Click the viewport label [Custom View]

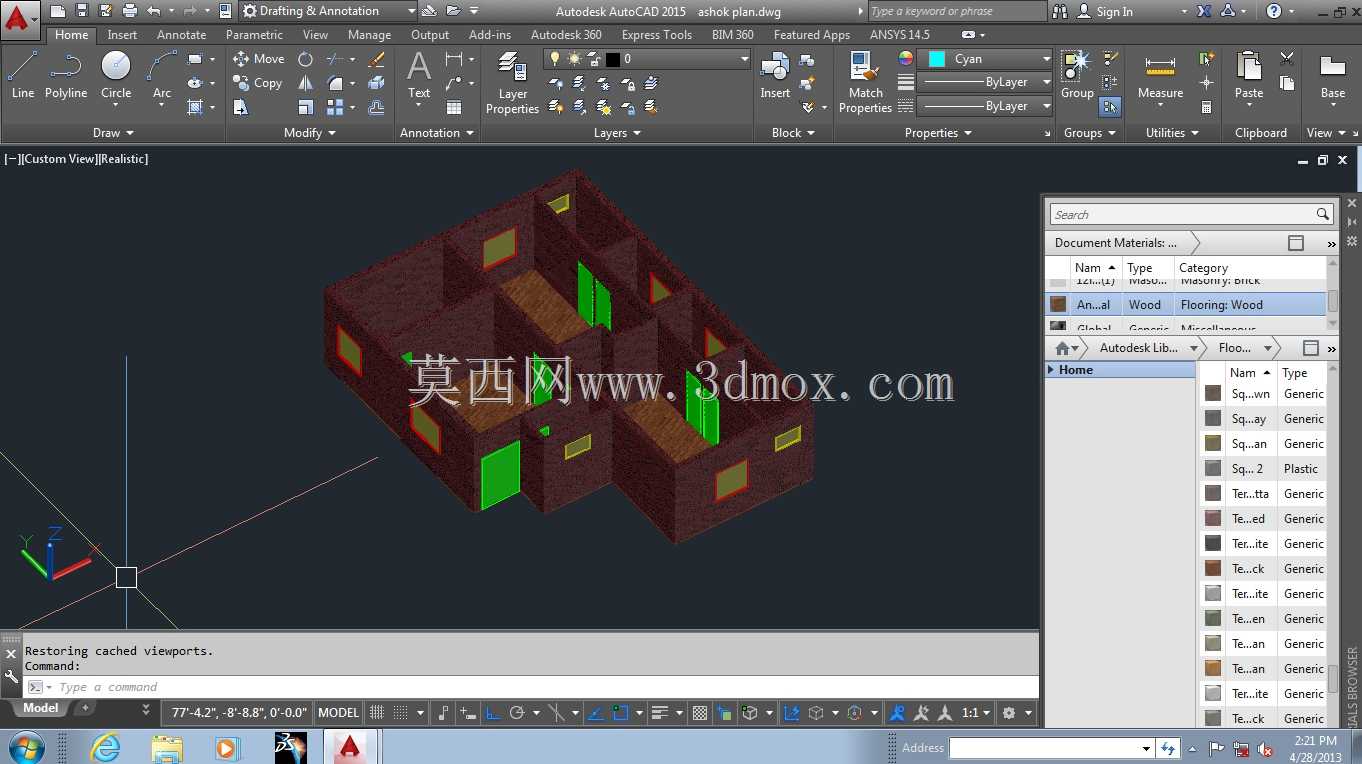point(58,159)
